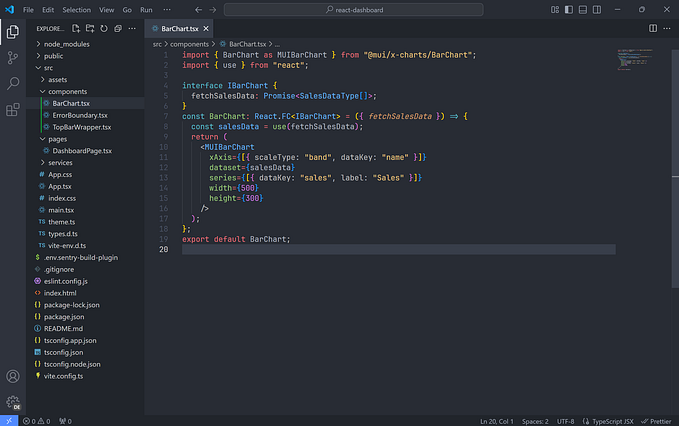Click the src breadcrumb
Viewport: 679px width, 426px height.
(157, 44)
